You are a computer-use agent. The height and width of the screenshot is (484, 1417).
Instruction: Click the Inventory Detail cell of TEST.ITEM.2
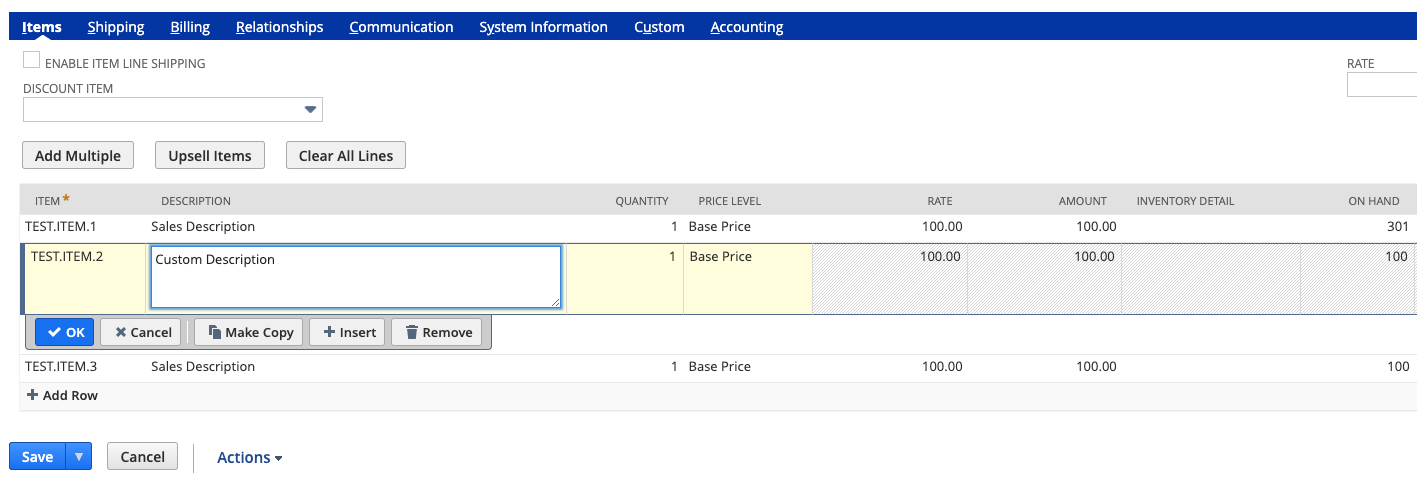coord(1210,278)
